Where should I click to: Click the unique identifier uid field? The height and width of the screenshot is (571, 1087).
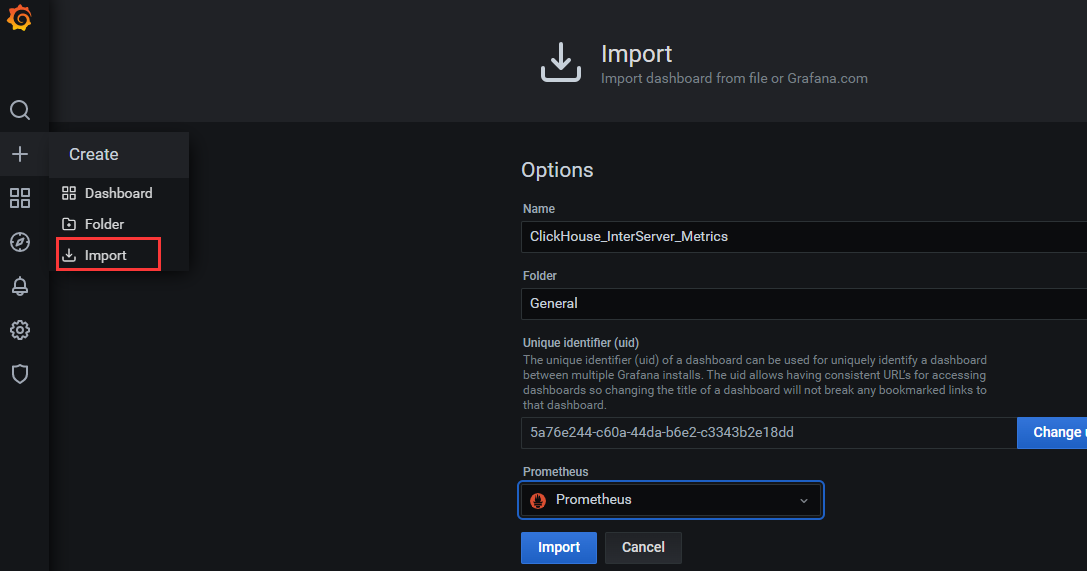[x=769, y=433]
